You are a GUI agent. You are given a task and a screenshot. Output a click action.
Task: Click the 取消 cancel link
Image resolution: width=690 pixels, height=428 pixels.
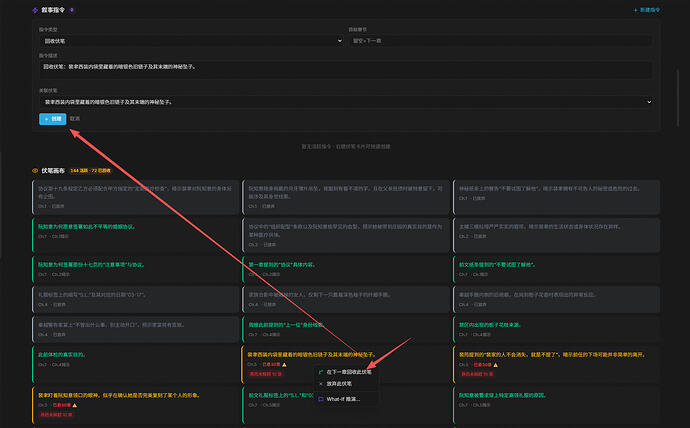click(75, 118)
